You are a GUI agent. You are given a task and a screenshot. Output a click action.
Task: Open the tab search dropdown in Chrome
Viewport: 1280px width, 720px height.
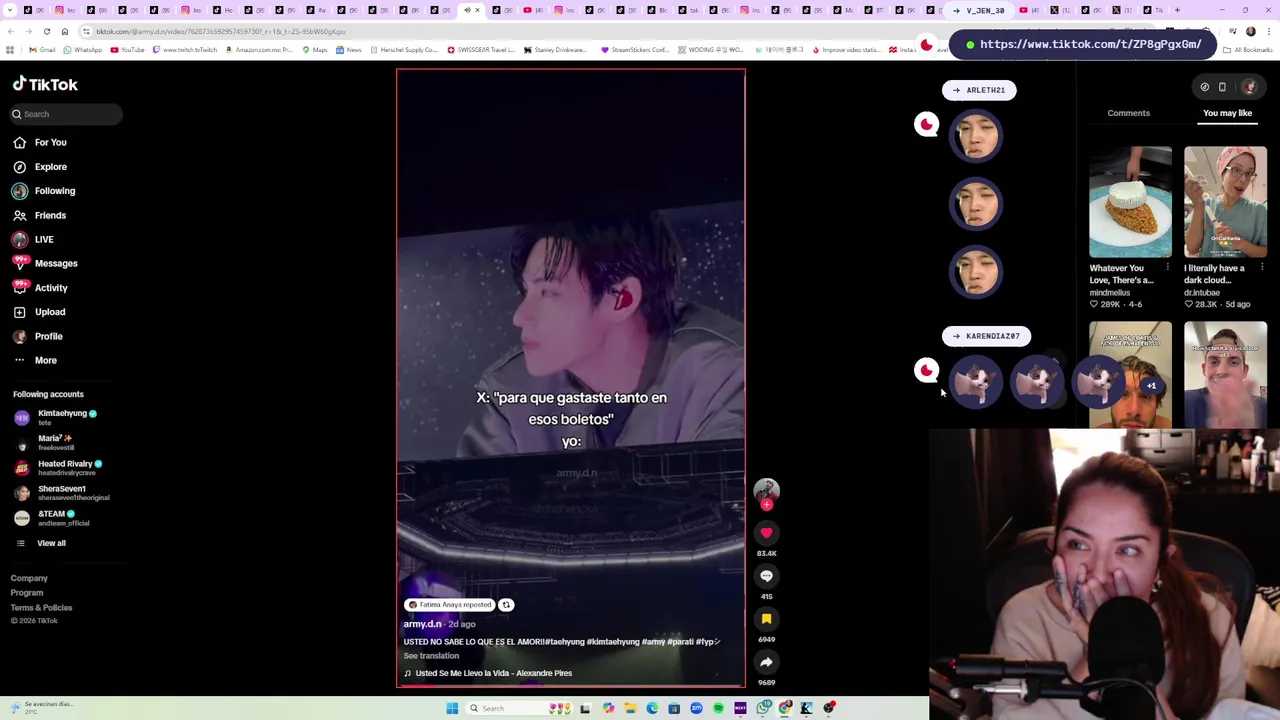[8, 10]
